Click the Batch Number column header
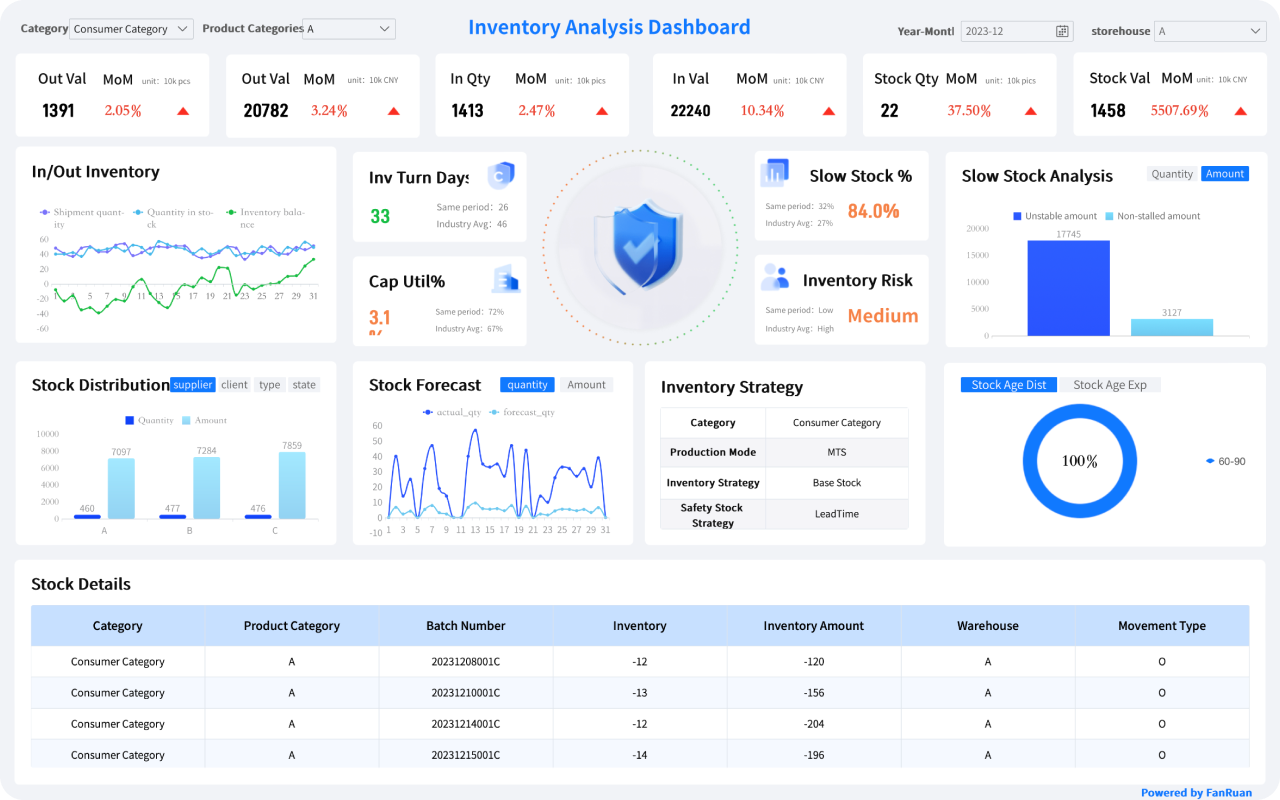 465,626
